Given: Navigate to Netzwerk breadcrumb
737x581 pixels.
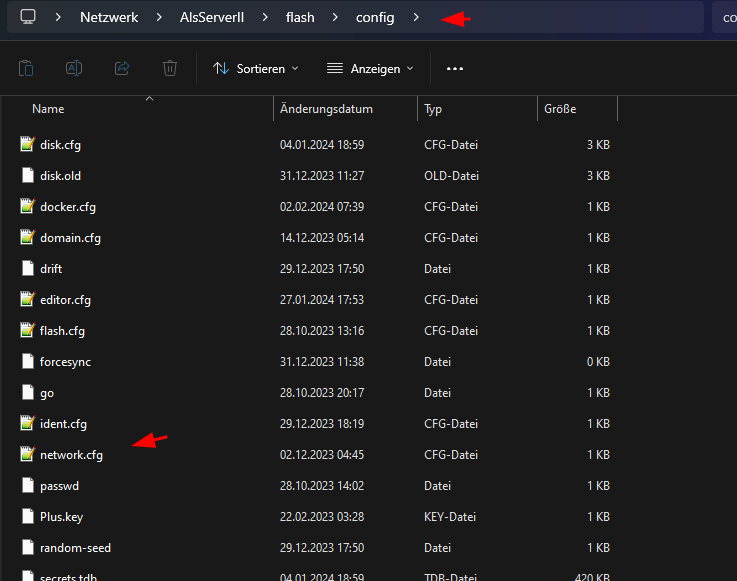Looking at the screenshot, I should pos(109,17).
